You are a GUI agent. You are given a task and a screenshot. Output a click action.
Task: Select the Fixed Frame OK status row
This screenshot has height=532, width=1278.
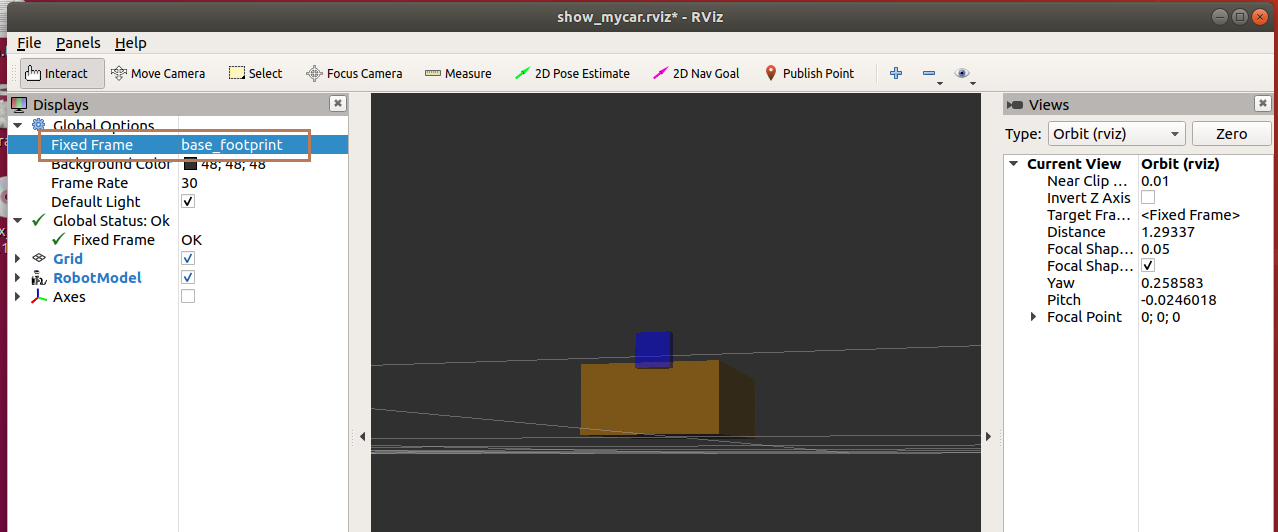(178, 239)
